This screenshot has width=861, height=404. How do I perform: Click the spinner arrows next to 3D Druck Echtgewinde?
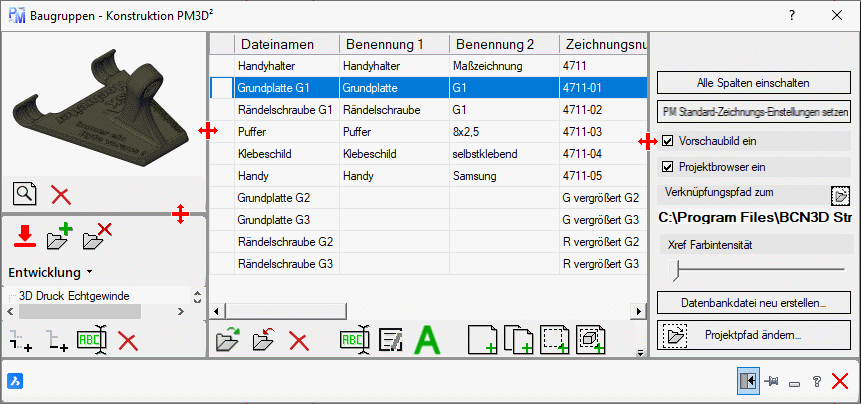click(x=197, y=297)
